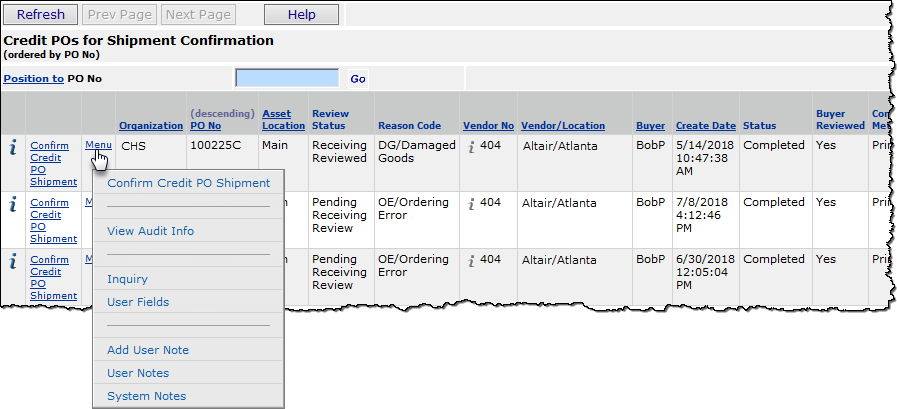Choose View Audit Info in the menu
Screen dimensions: 897x409
(150, 231)
